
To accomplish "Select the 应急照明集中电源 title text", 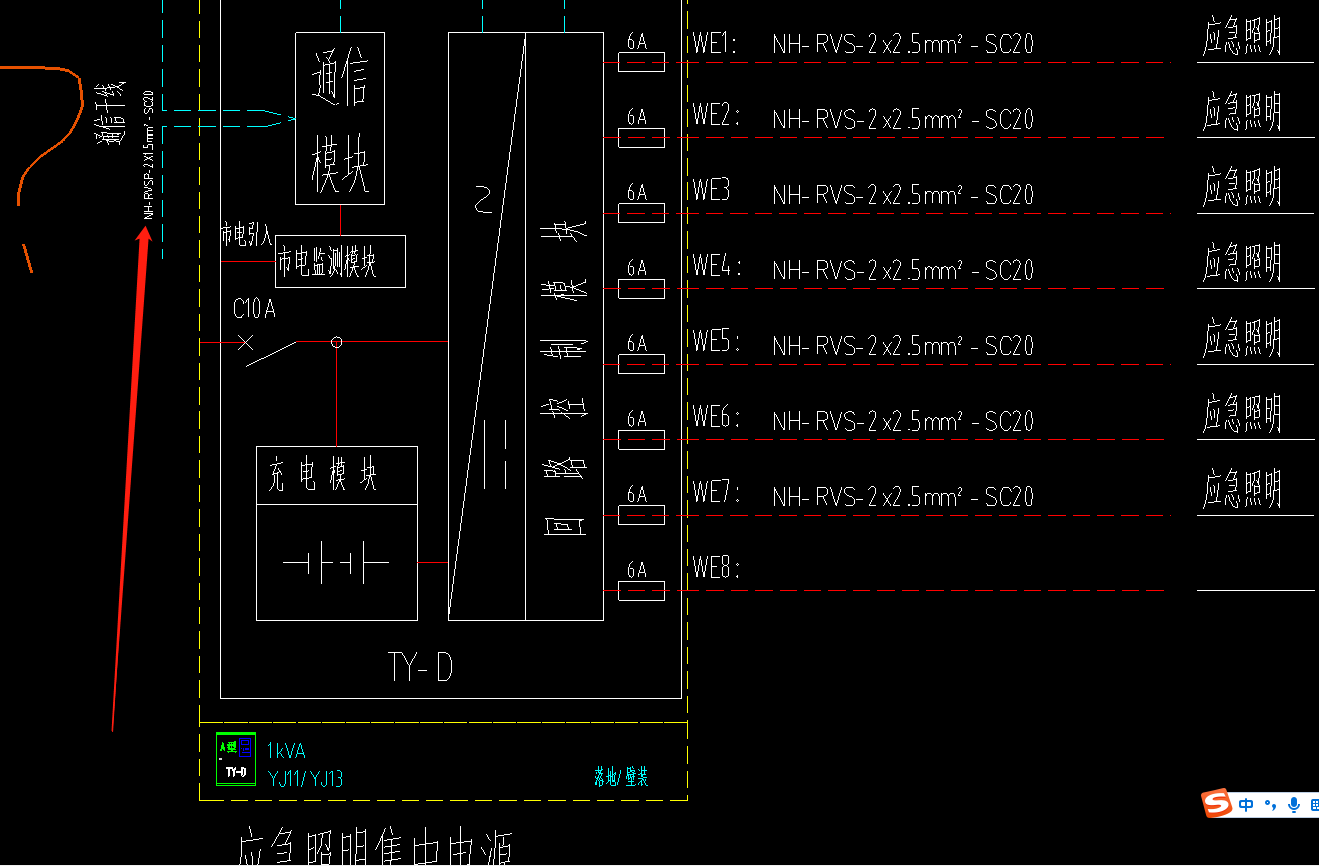I will (376, 847).
